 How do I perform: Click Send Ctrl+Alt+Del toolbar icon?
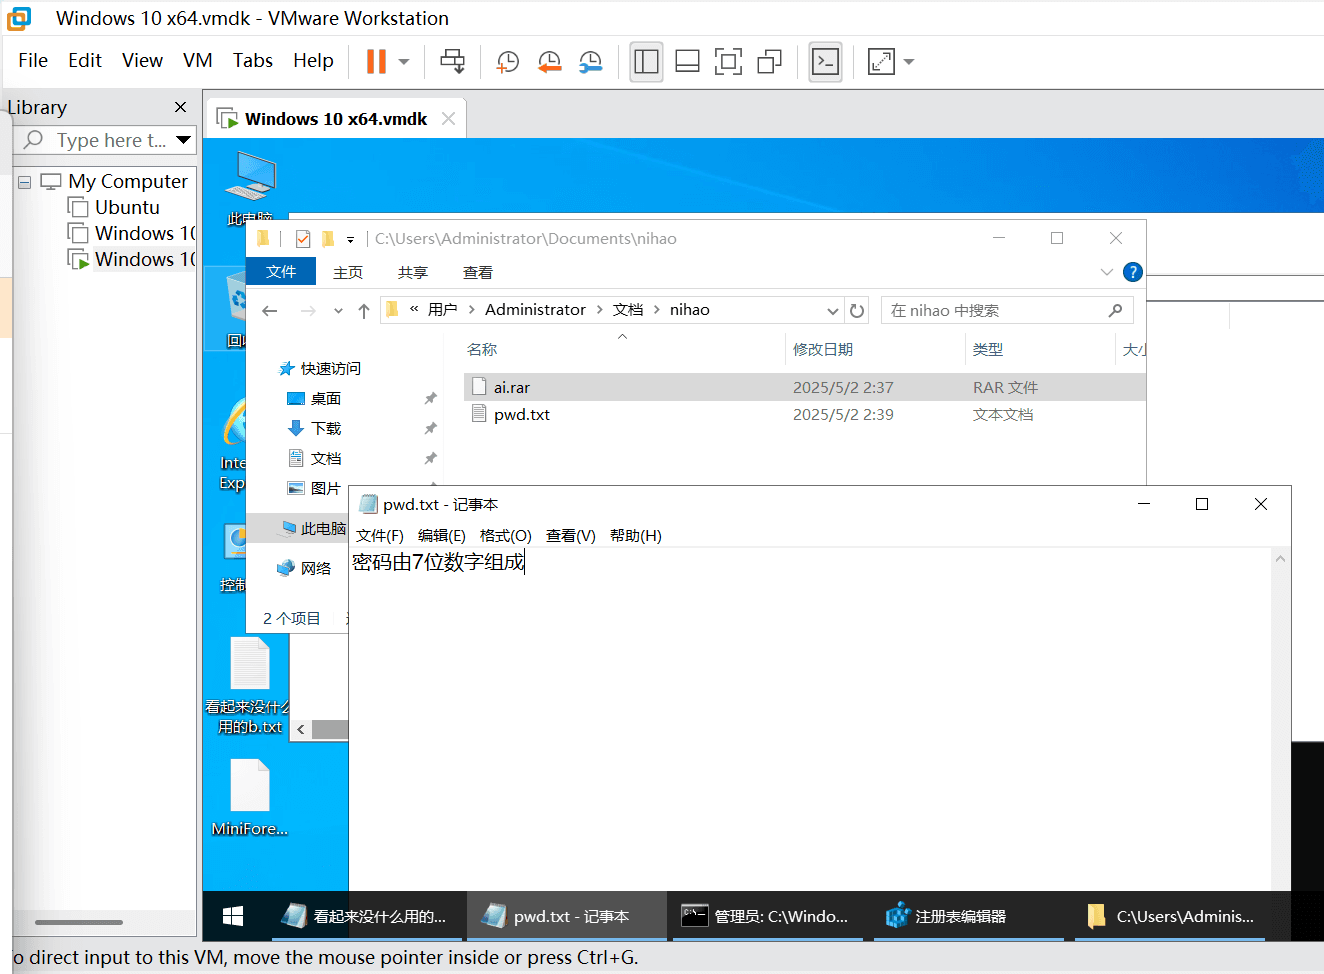pyautogui.click(x=452, y=61)
